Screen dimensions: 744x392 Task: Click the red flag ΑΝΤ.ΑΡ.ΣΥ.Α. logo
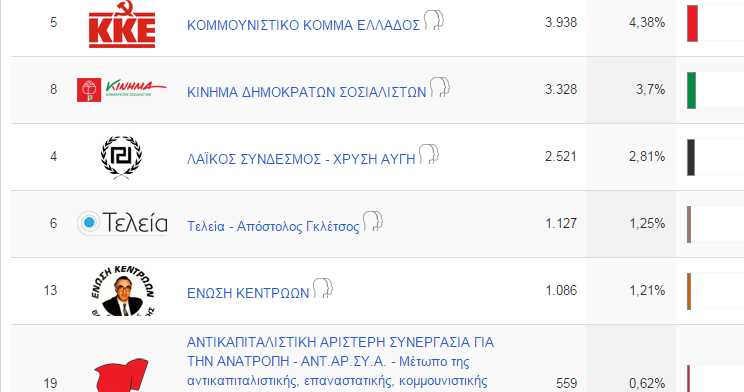[x=122, y=375]
